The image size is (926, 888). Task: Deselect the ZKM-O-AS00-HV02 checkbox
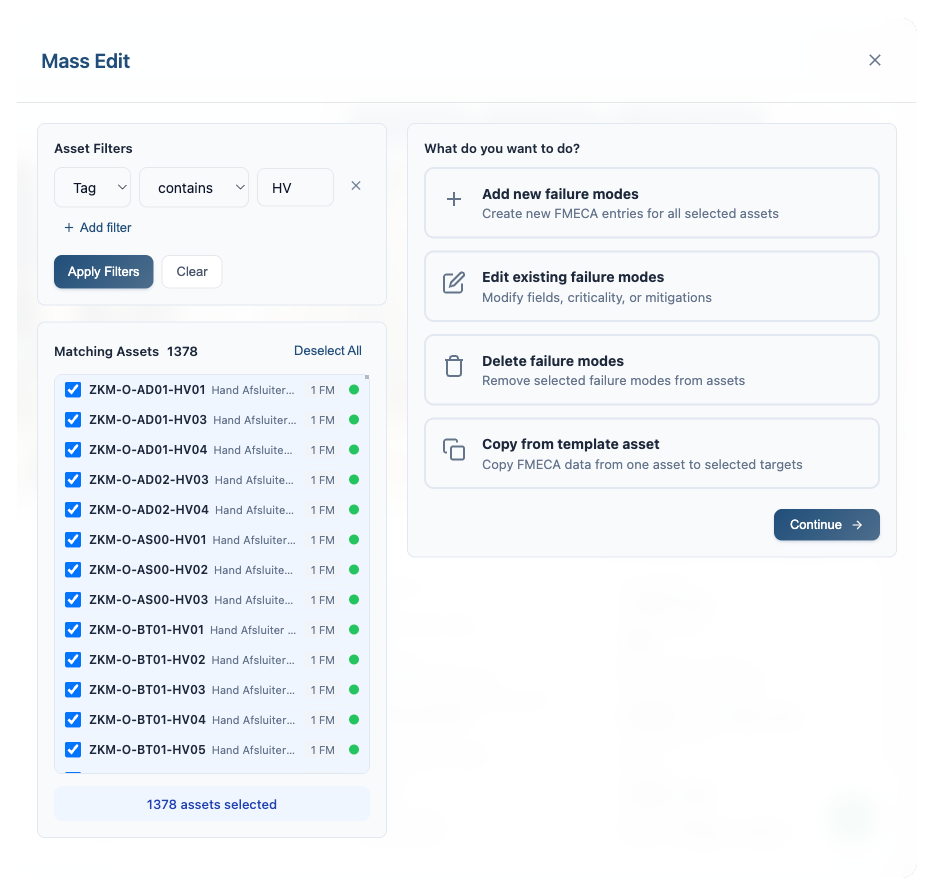tap(72, 569)
